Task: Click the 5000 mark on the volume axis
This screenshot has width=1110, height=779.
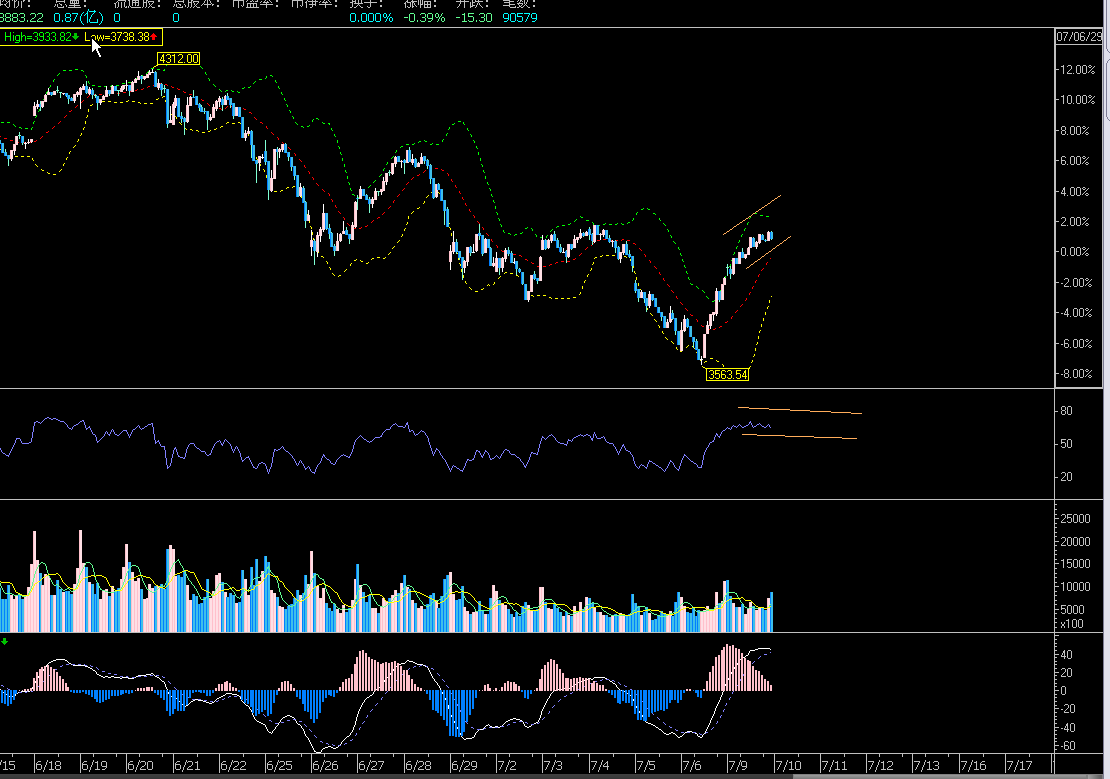Action: [1072, 609]
